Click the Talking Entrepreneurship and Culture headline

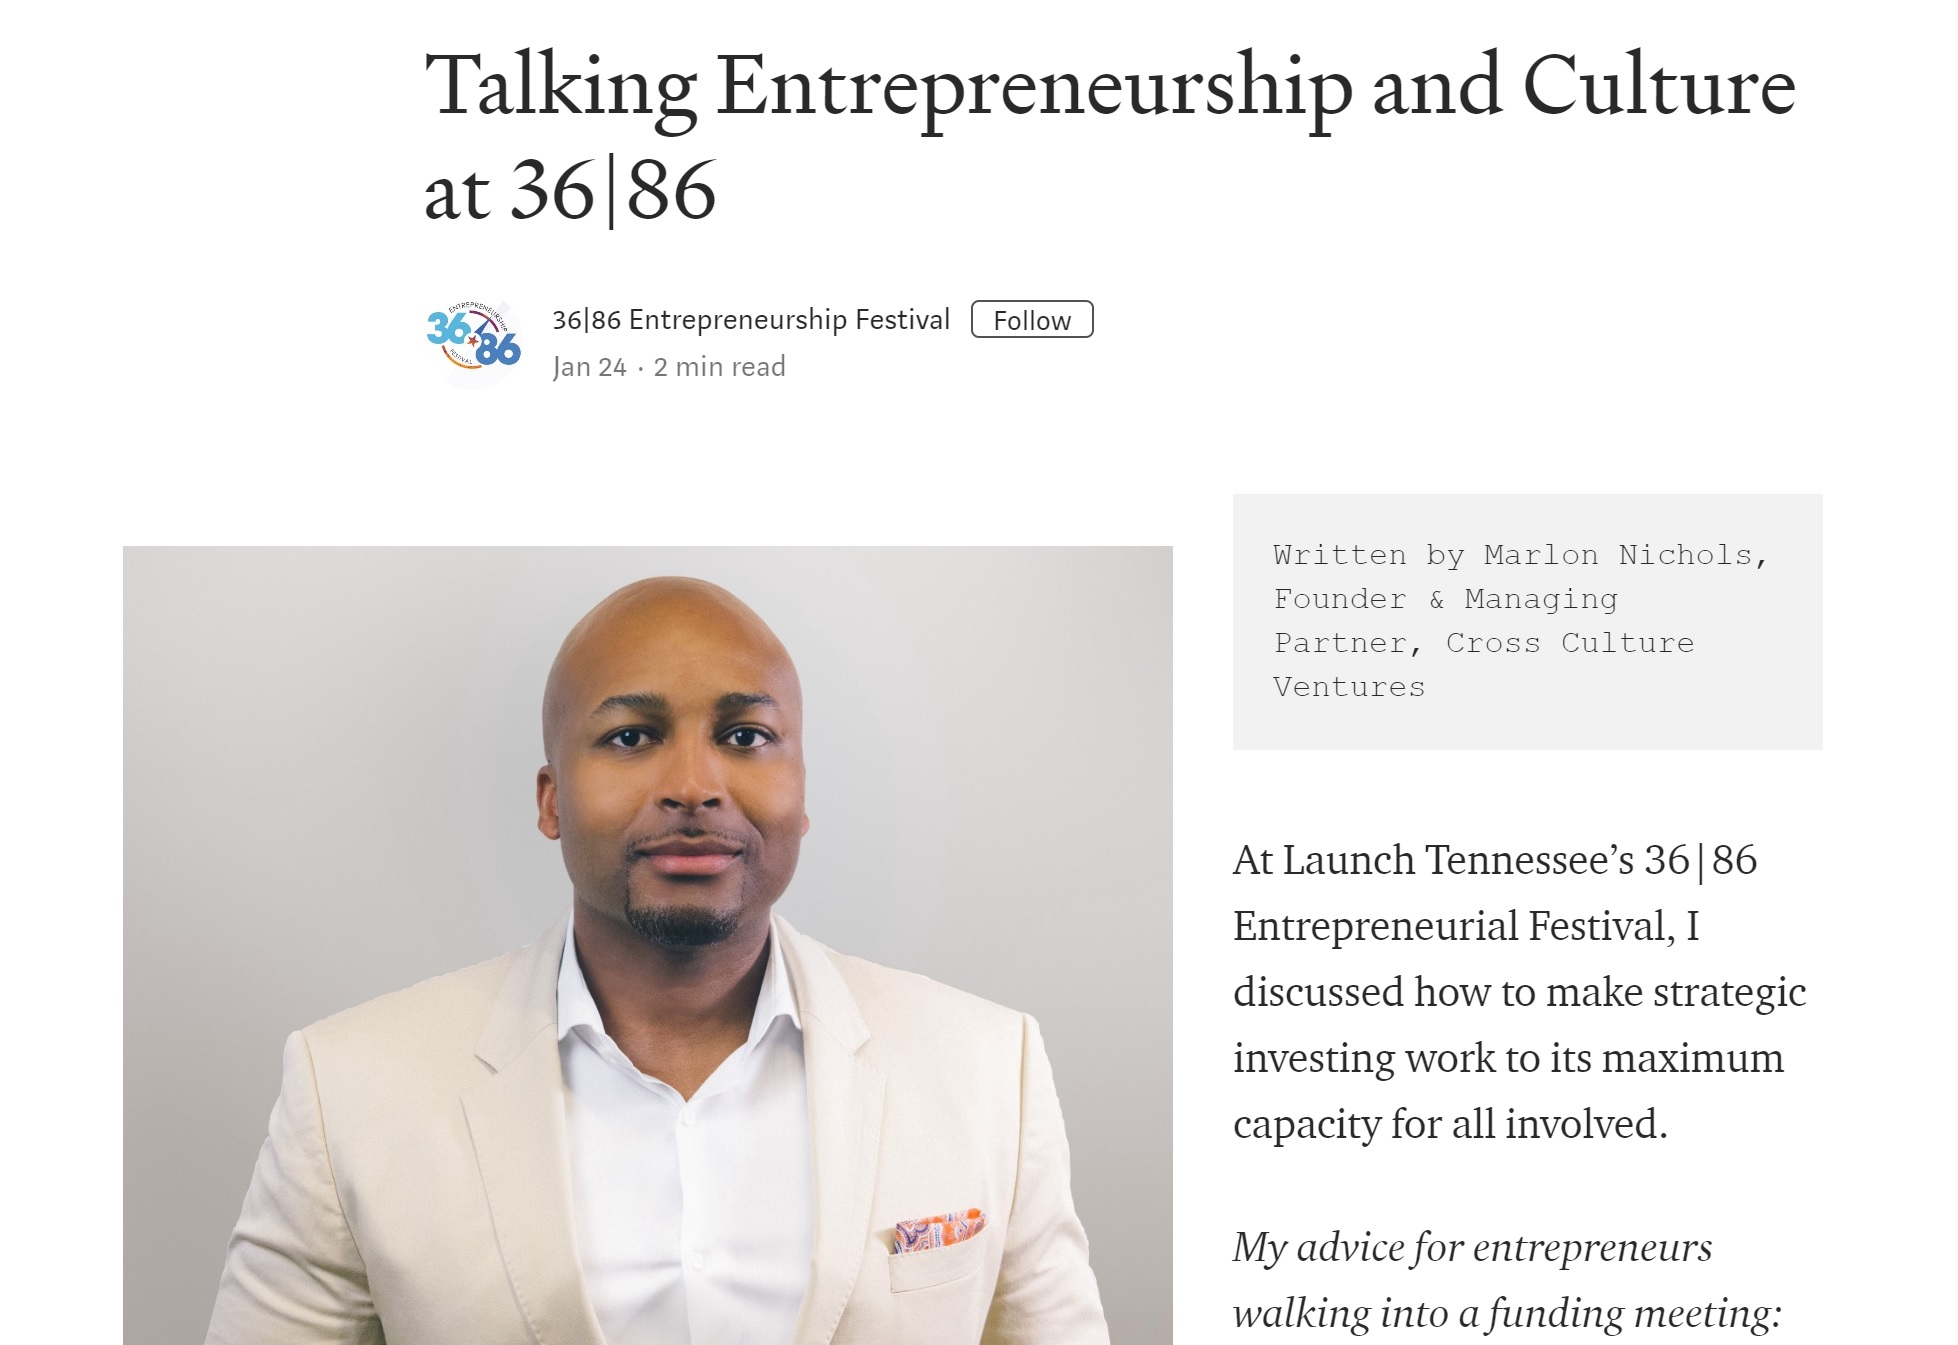pos(1110,88)
